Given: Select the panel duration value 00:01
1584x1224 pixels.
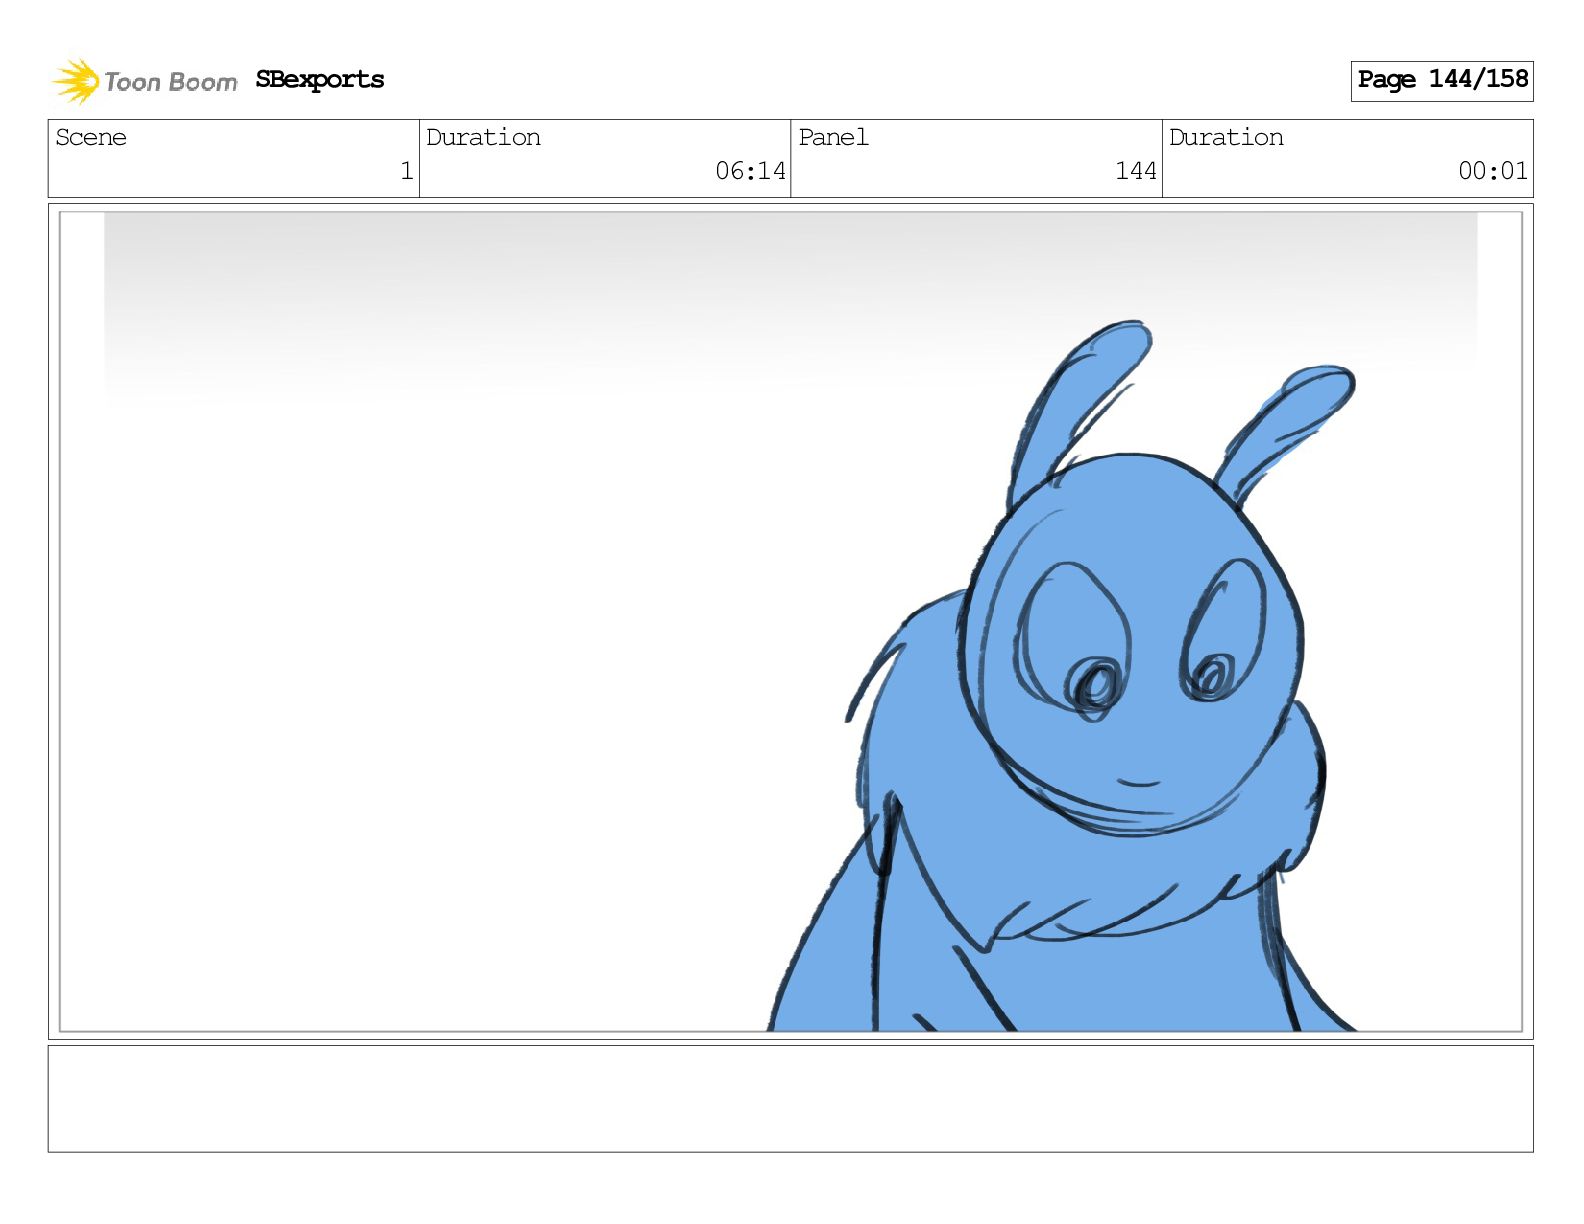Looking at the screenshot, I should (x=1492, y=171).
